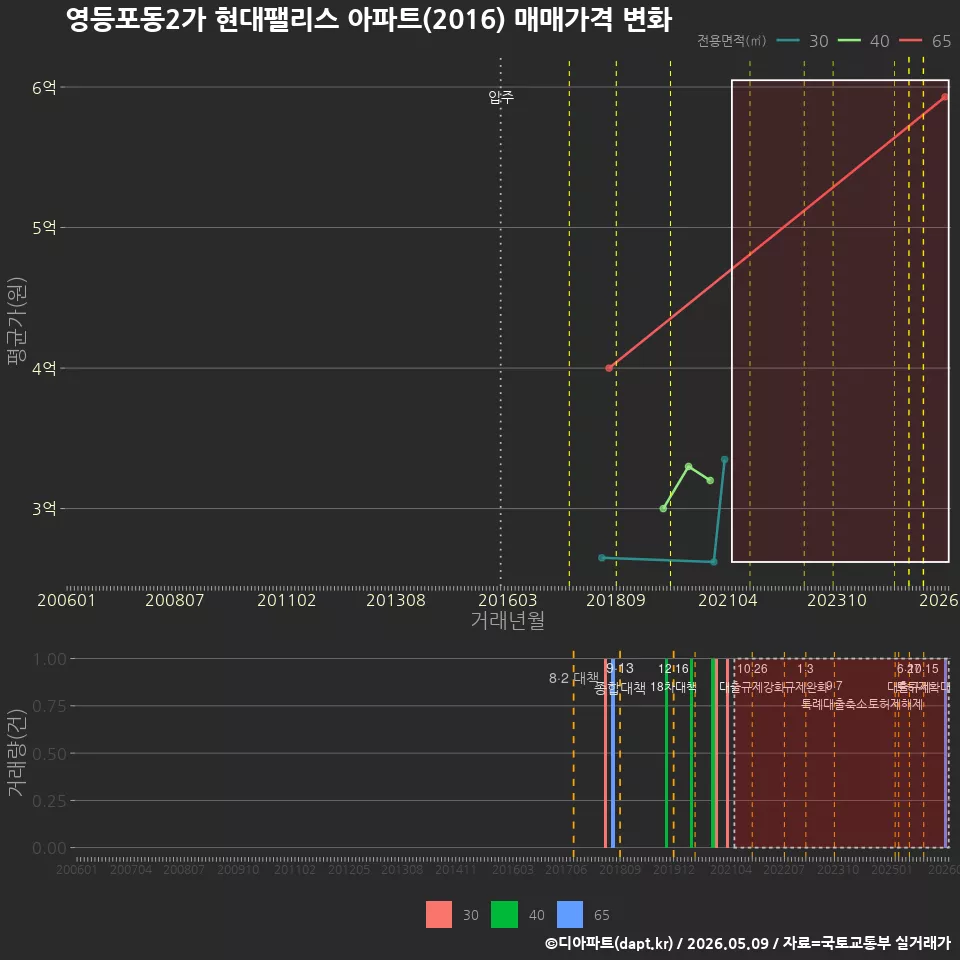
Task: Click the '201809' price-chart x-axis label
Action: [x=616, y=601]
